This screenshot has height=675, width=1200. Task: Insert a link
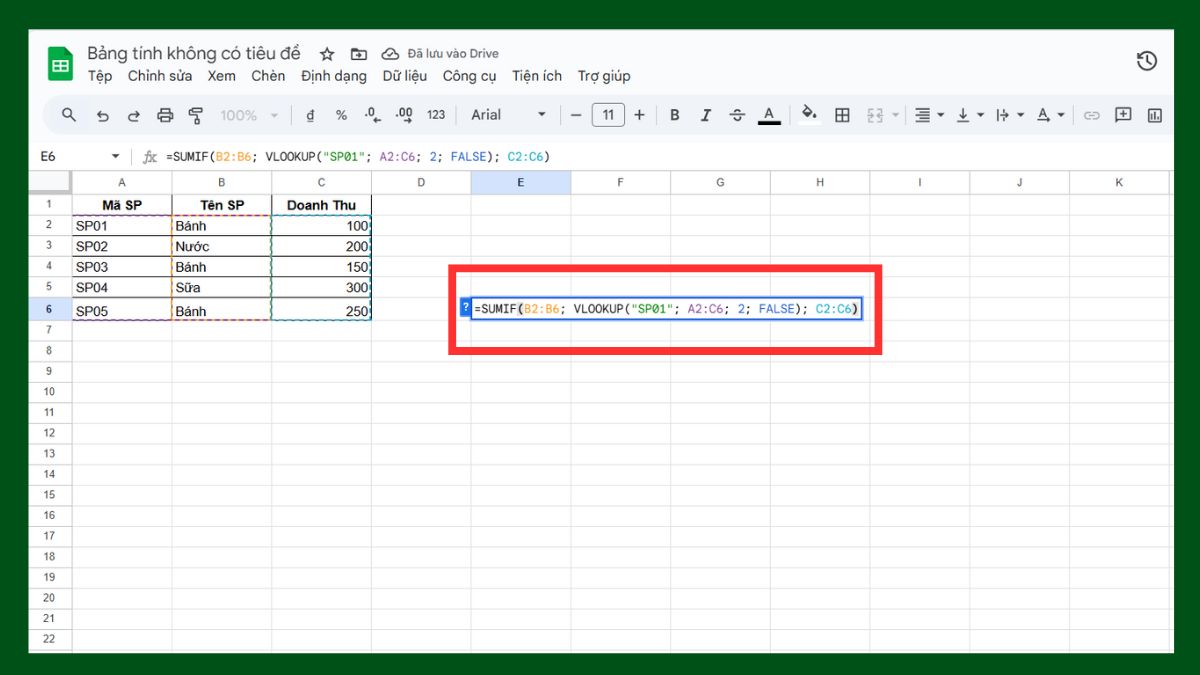(x=1092, y=115)
